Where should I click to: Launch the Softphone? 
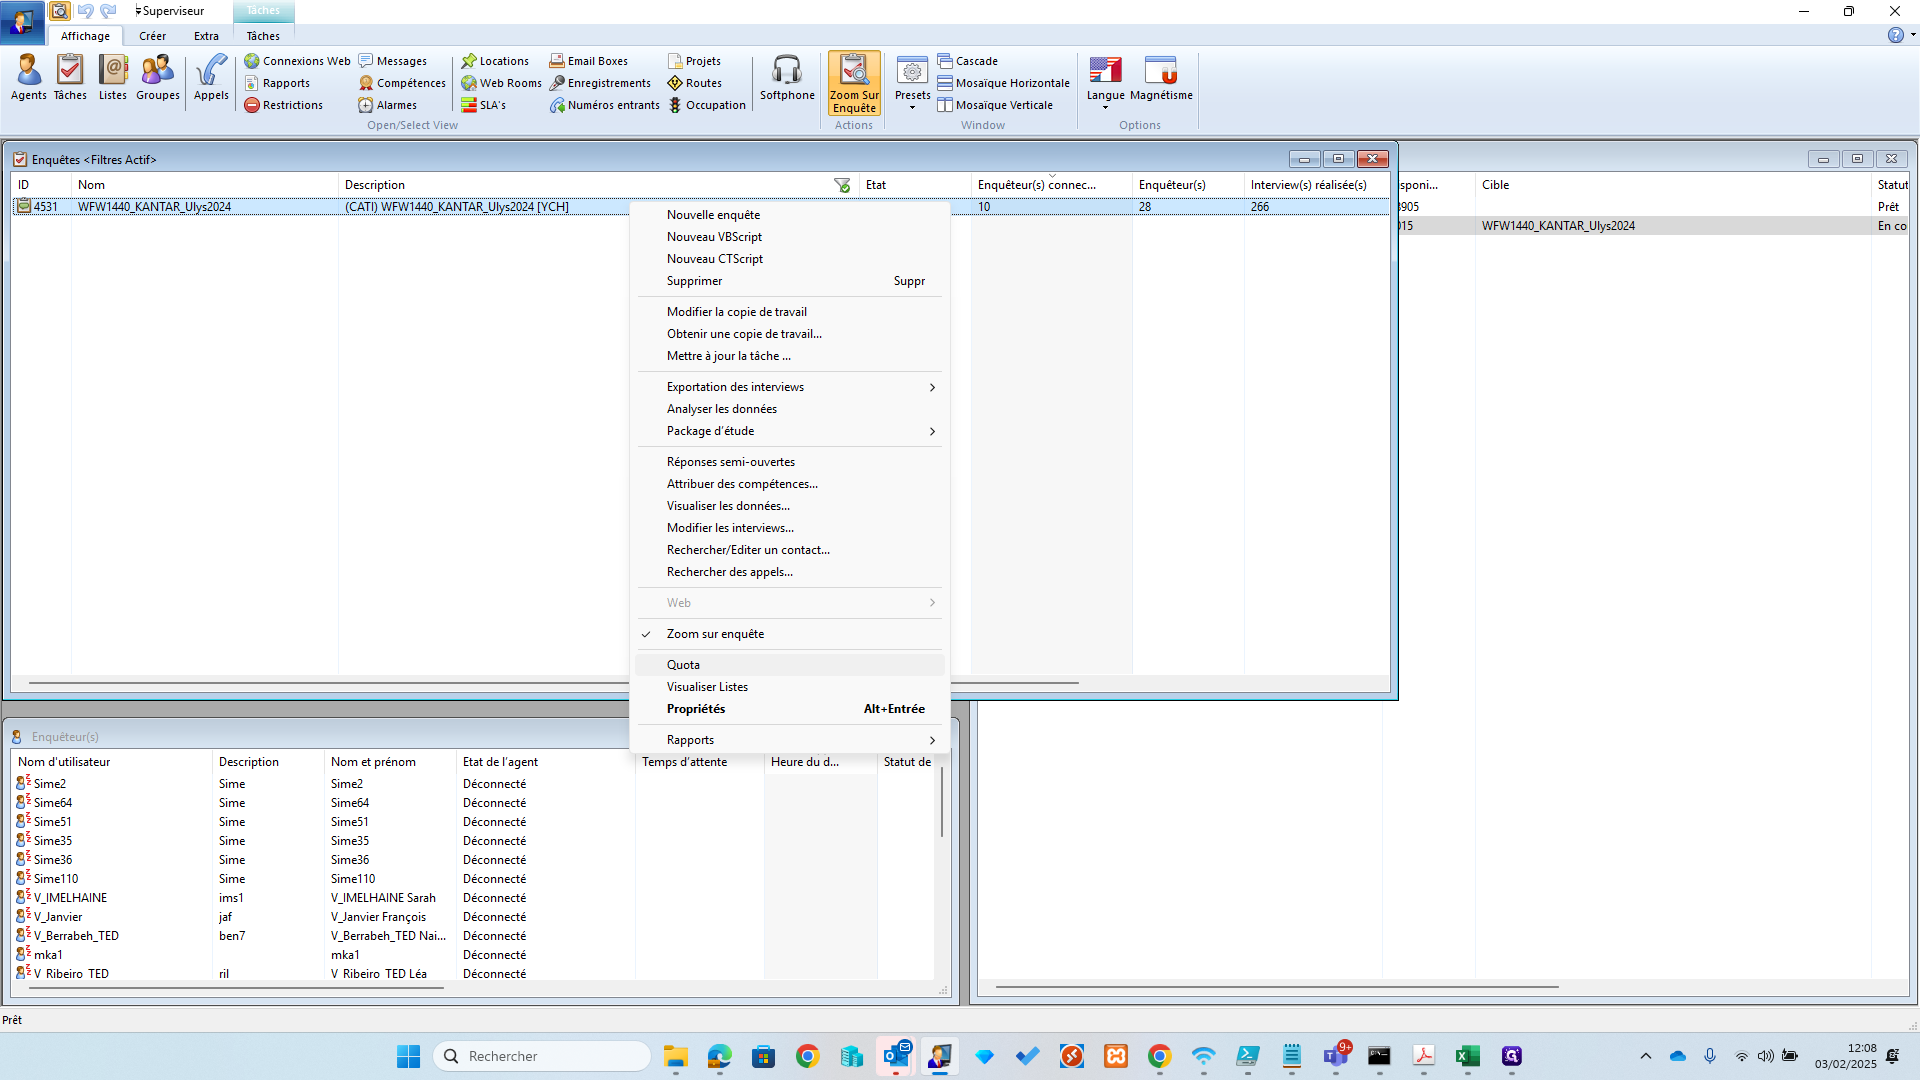[x=787, y=78]
